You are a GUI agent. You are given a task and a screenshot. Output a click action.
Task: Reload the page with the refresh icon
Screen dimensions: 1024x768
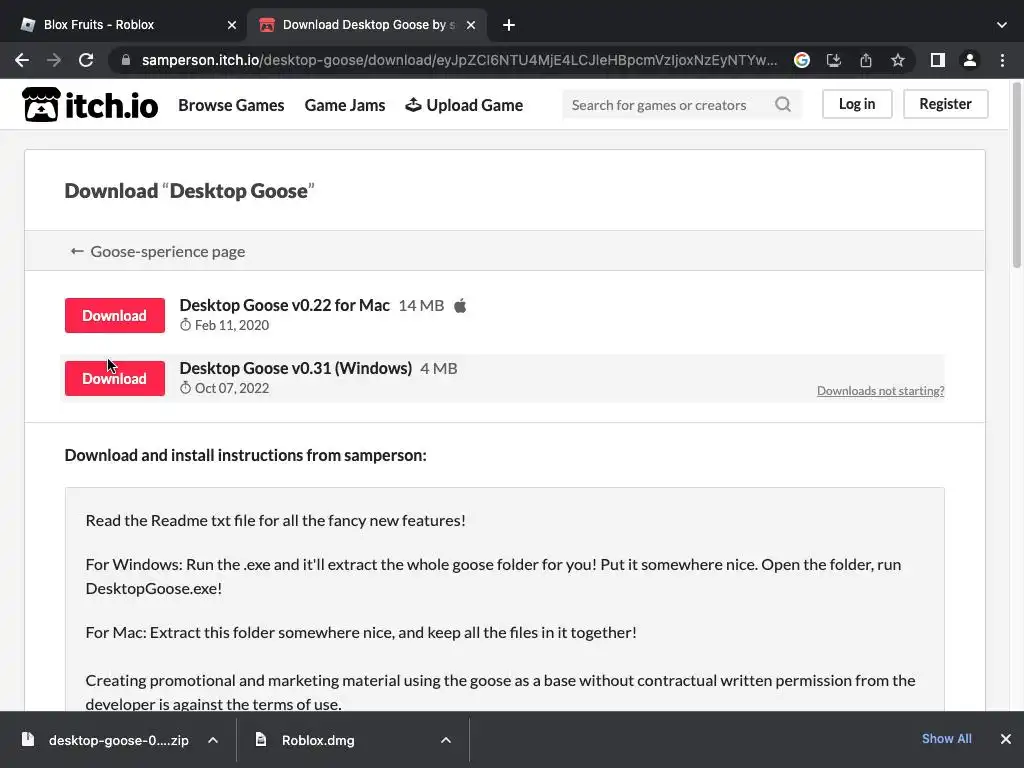tap(86, 60)
